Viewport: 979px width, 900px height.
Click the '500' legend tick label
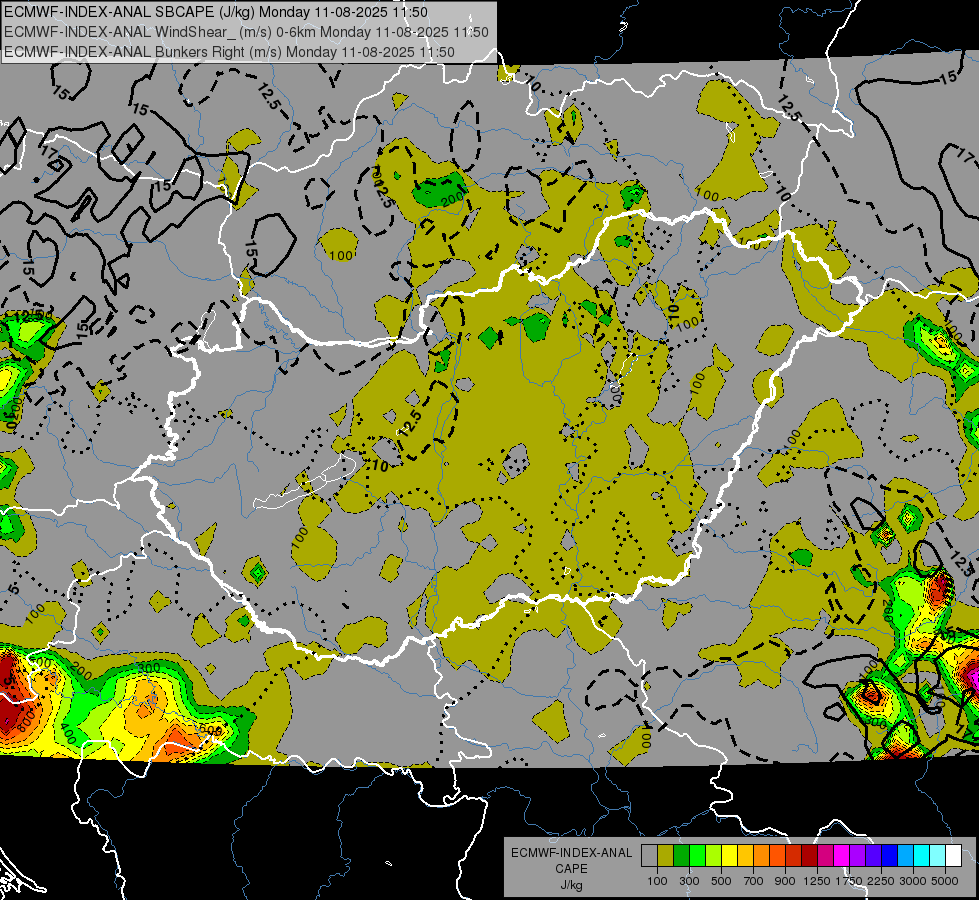click(x=721, y=881)
